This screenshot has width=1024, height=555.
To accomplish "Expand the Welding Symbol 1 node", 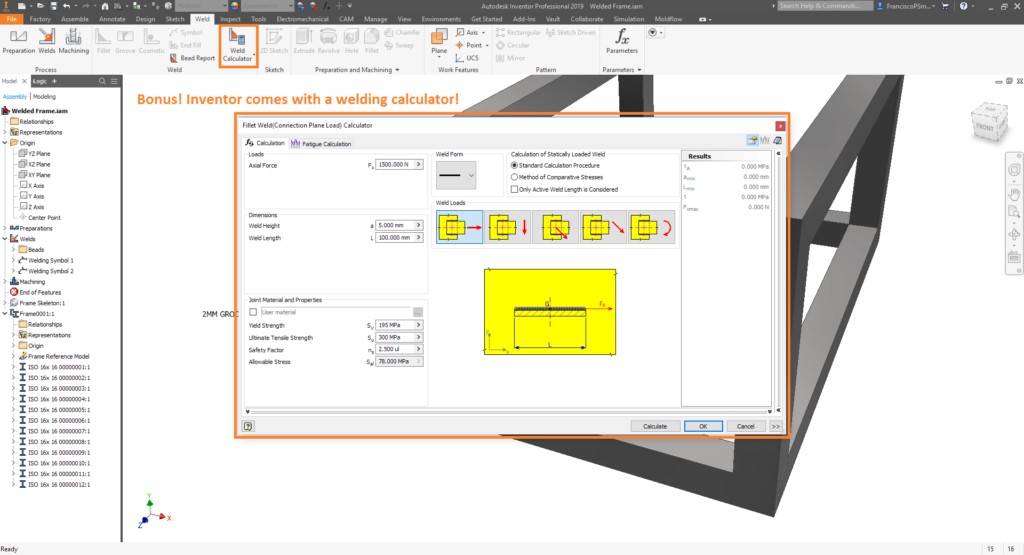I will (14, 261).
